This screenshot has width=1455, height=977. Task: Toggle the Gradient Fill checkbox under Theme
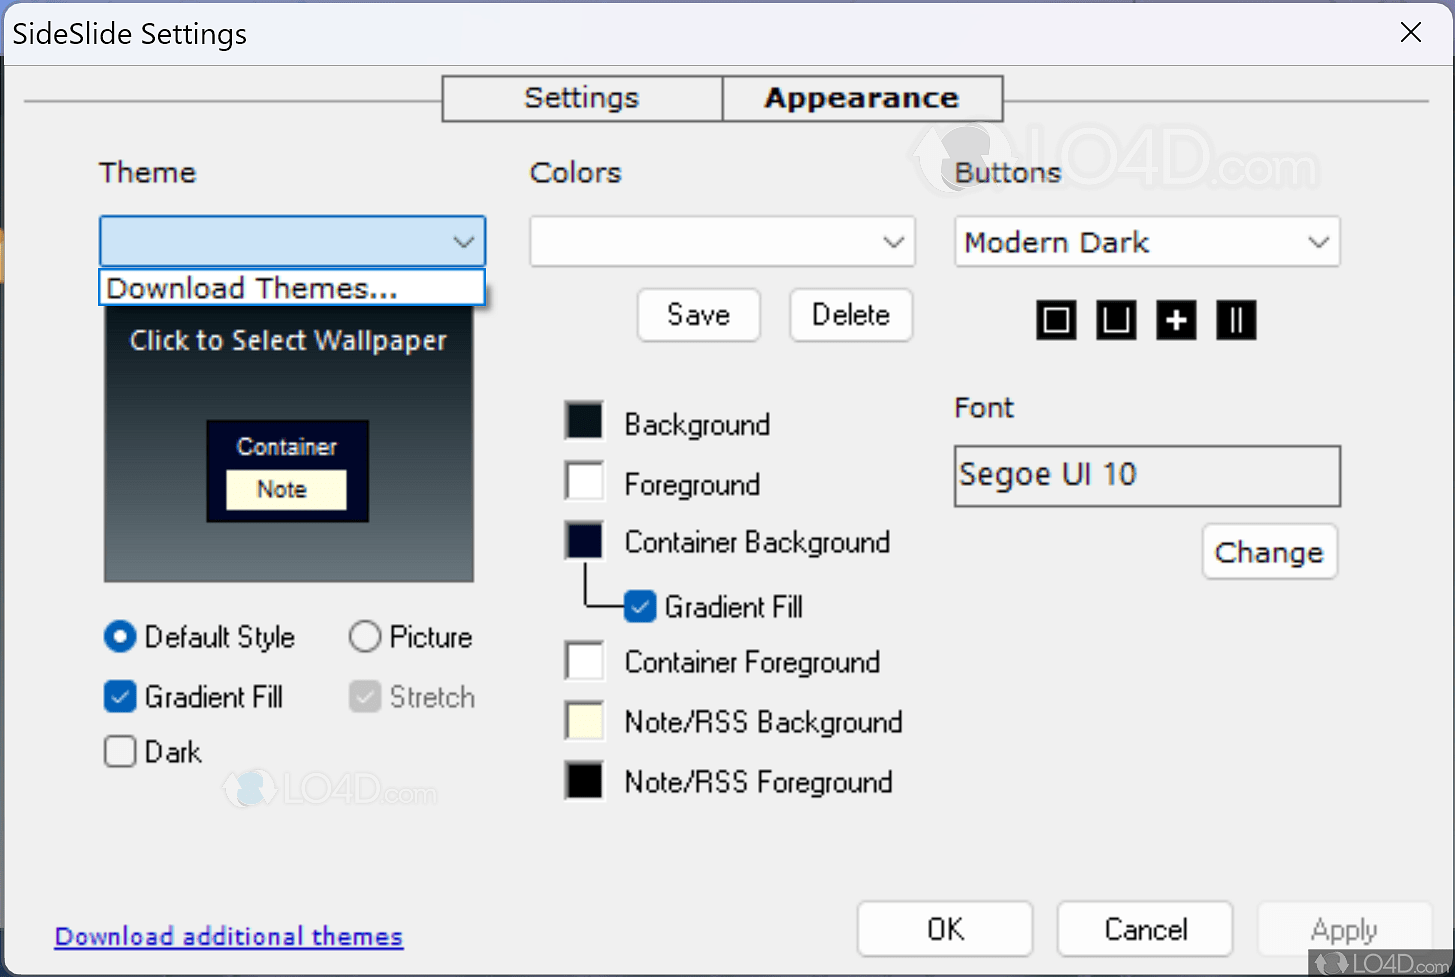[x=120, y=697]
